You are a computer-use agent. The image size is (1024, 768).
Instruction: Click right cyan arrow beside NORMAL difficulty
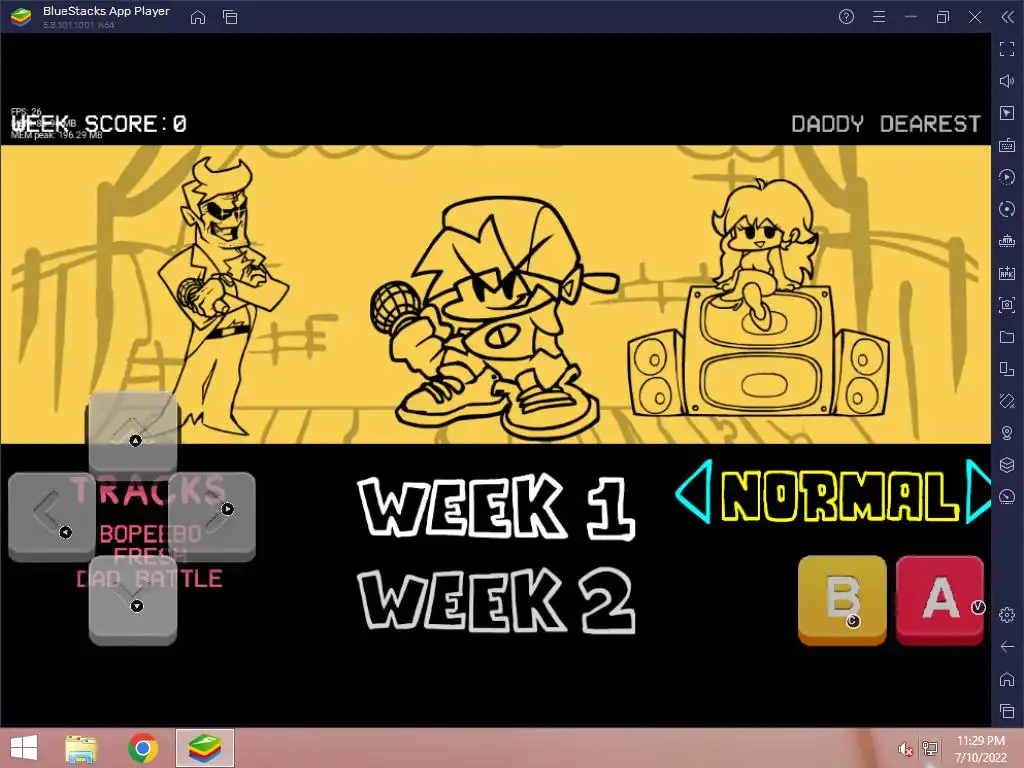[x=978, y=492]
